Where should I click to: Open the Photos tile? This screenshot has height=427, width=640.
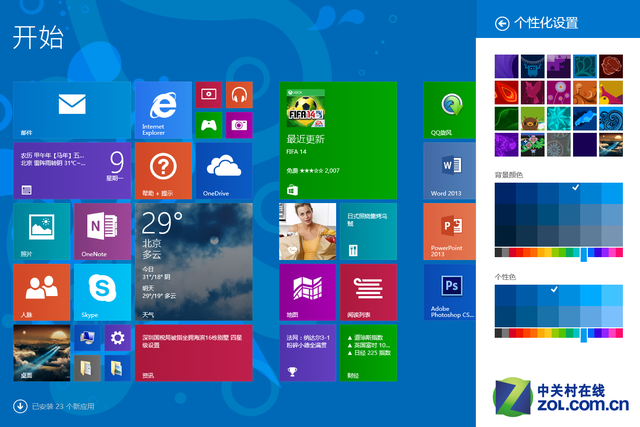coord(42,231)
